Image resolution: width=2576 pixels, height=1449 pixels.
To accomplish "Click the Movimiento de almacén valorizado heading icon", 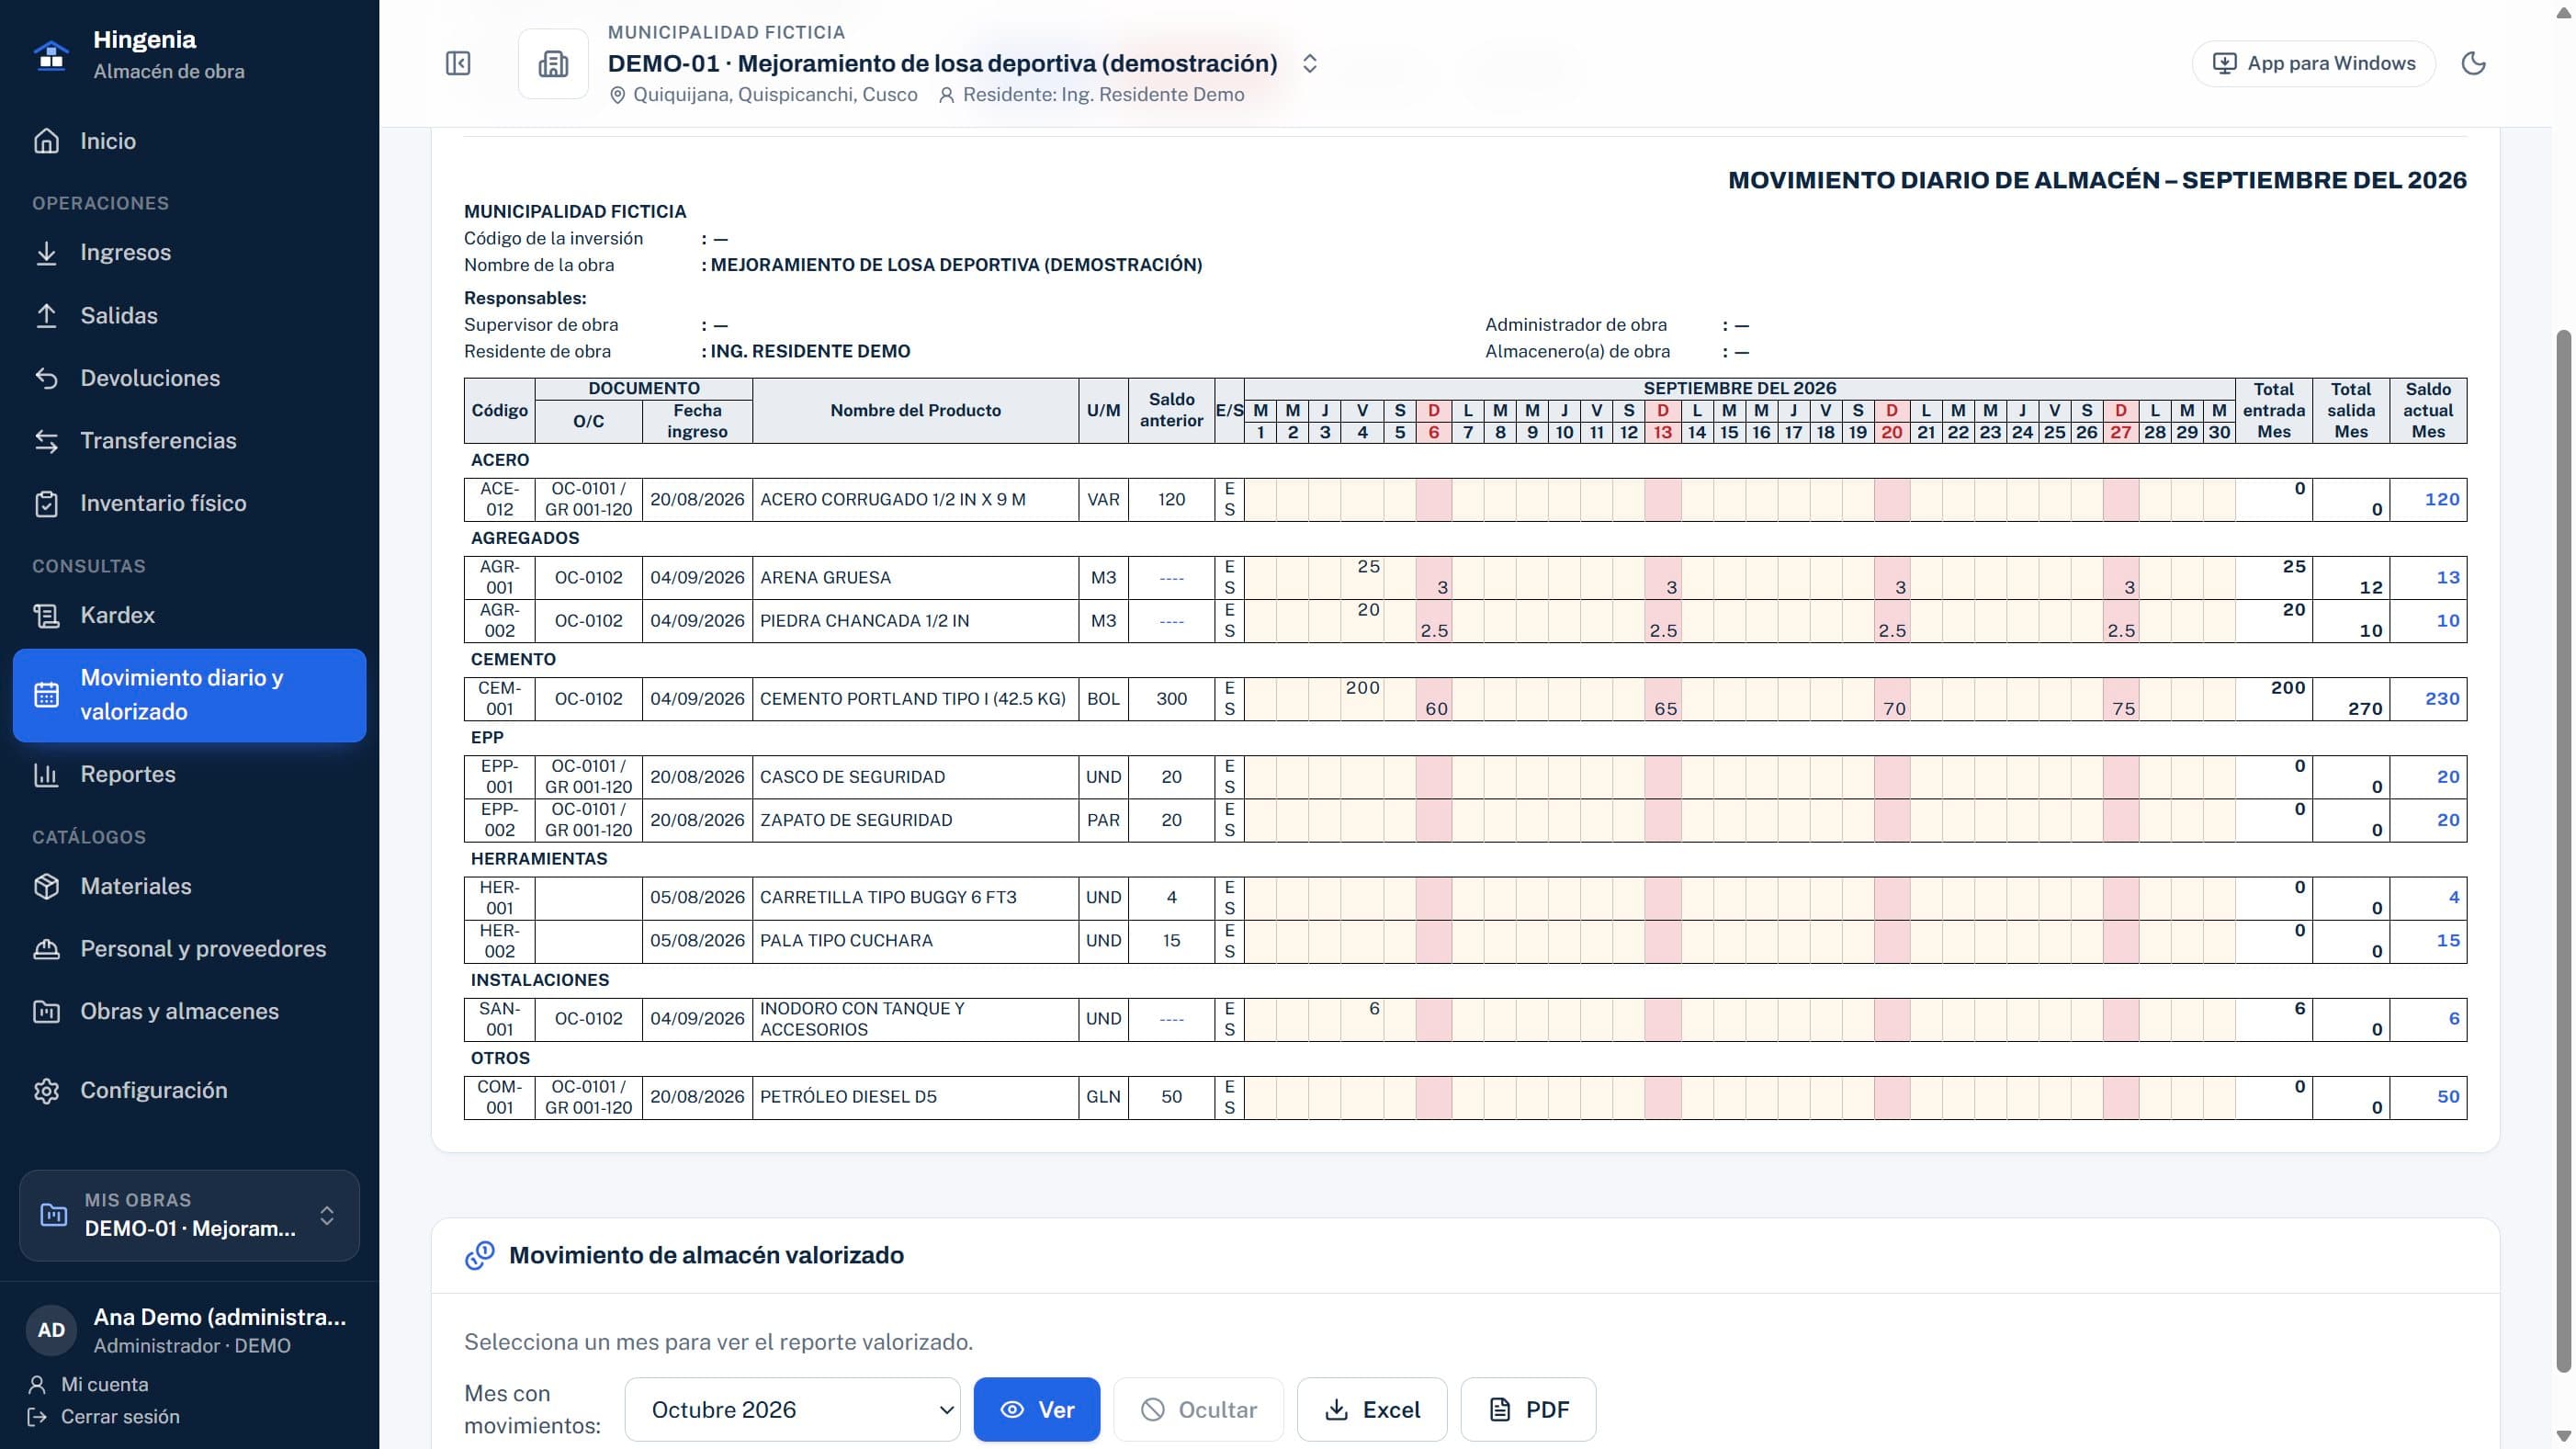I will point(480,1255).
